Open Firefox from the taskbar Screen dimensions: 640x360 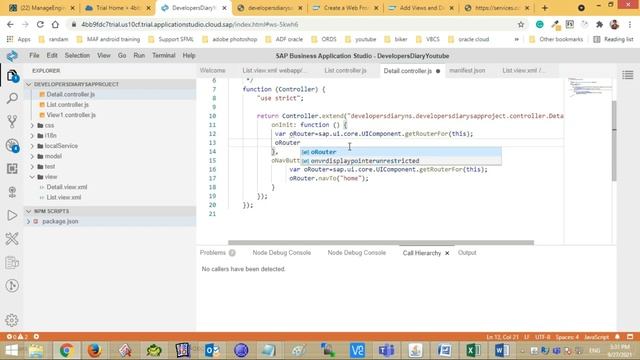click(95, 350)
